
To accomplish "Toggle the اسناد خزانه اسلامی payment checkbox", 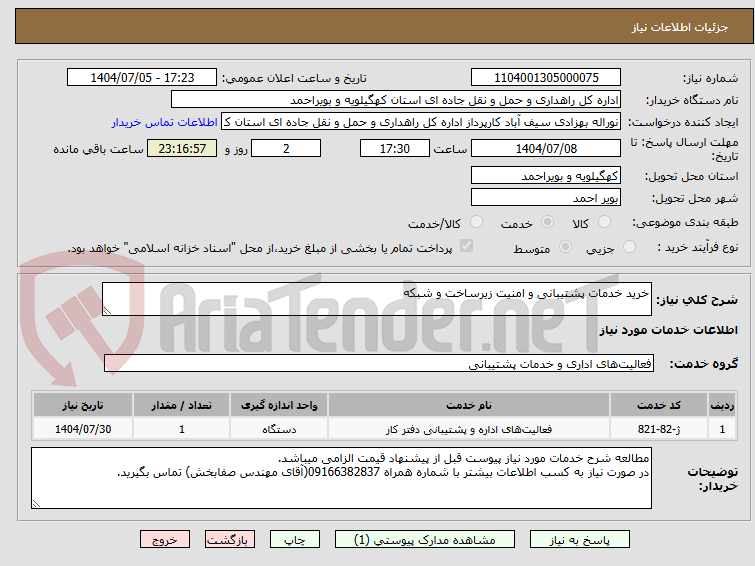I will coord(466,246).
